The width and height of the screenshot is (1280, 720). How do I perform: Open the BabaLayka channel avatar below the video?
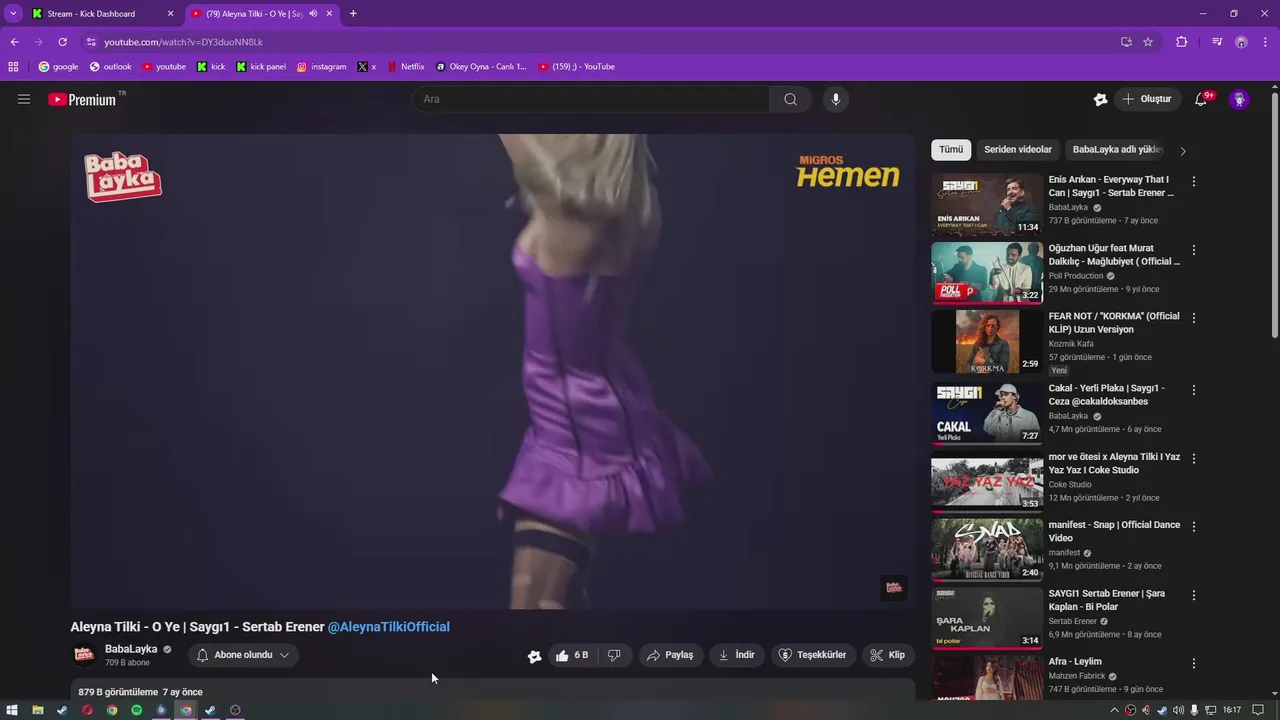pos(85,655)
